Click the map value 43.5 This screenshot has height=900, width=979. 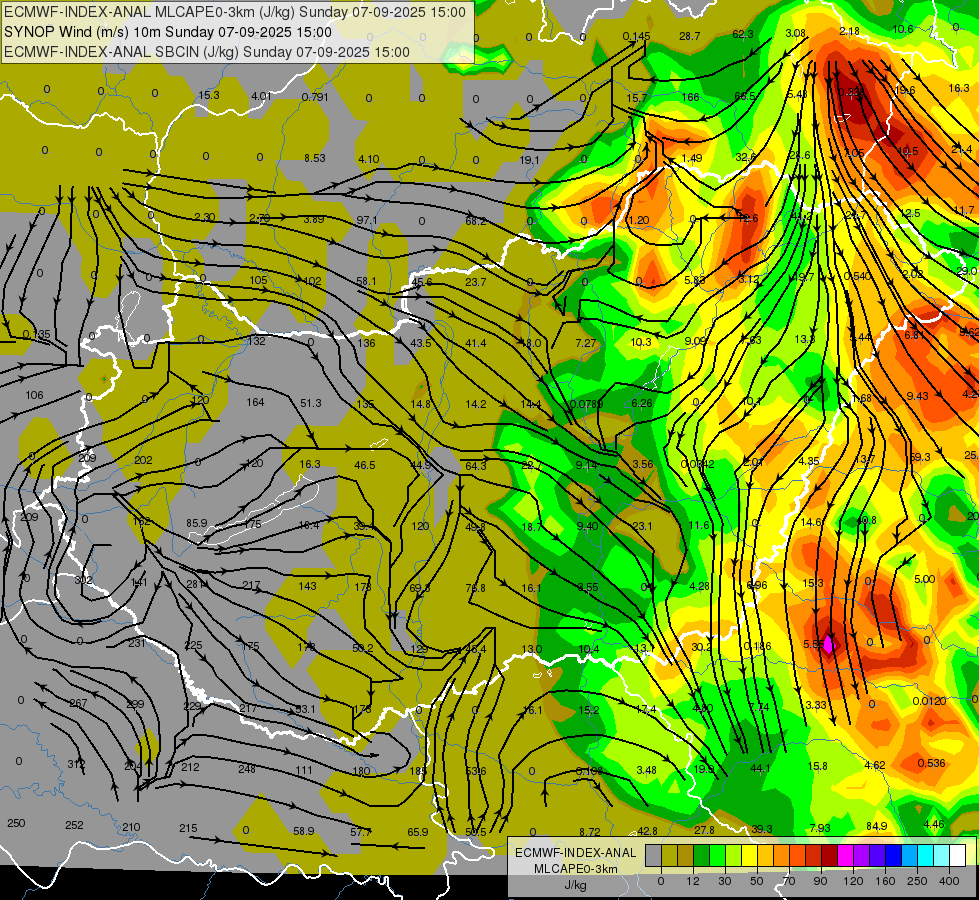point(421,343)
